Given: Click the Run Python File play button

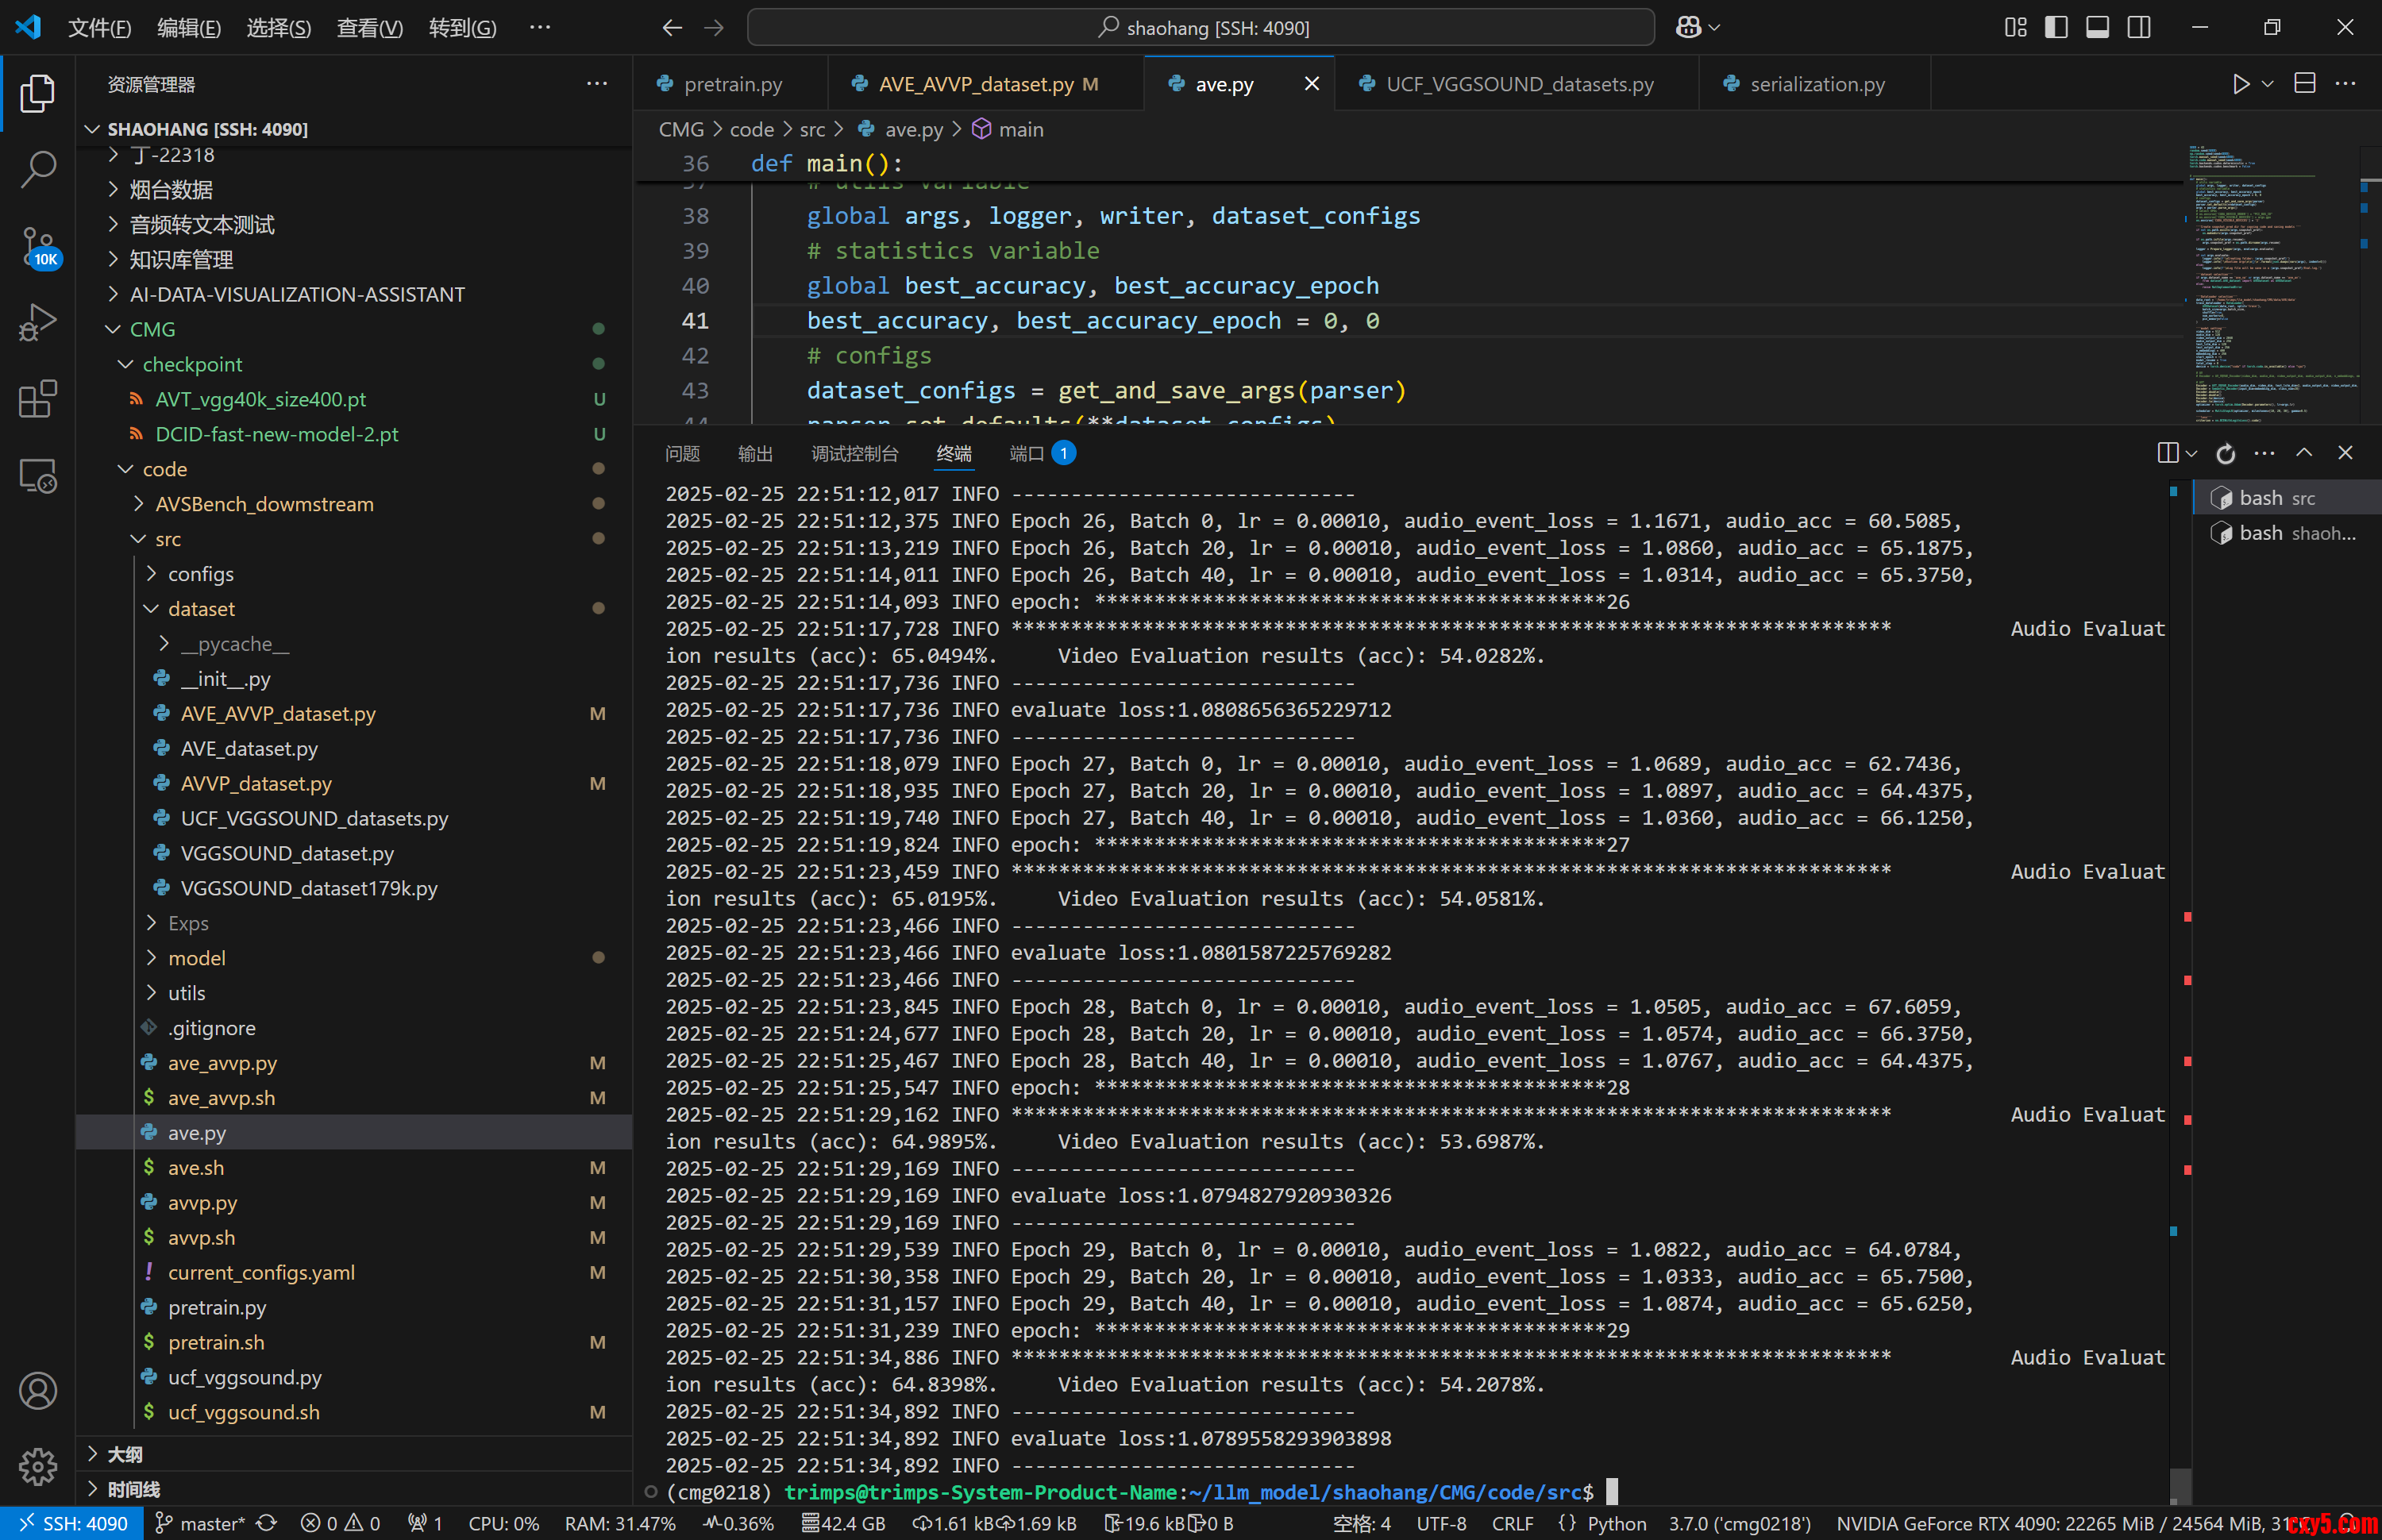Looking at the screenshot, I should pos(2241,84).
